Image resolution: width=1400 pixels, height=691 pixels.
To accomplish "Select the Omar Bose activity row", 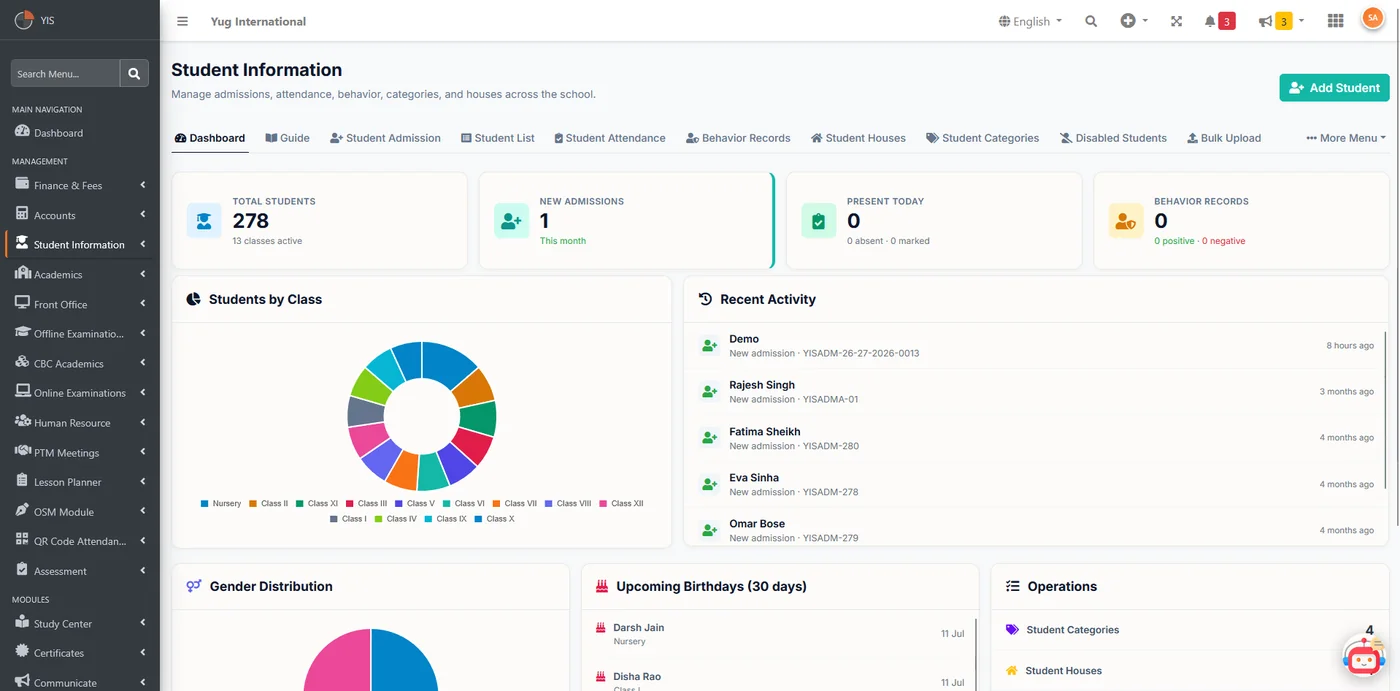I will (x=1036, y=530).
